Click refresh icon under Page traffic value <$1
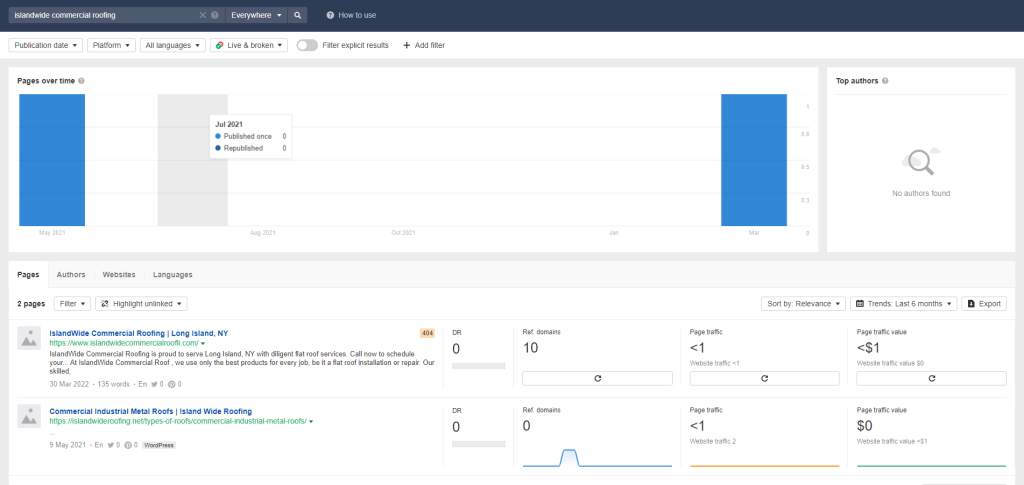1024x485 pixels. (x=932, y=379)
